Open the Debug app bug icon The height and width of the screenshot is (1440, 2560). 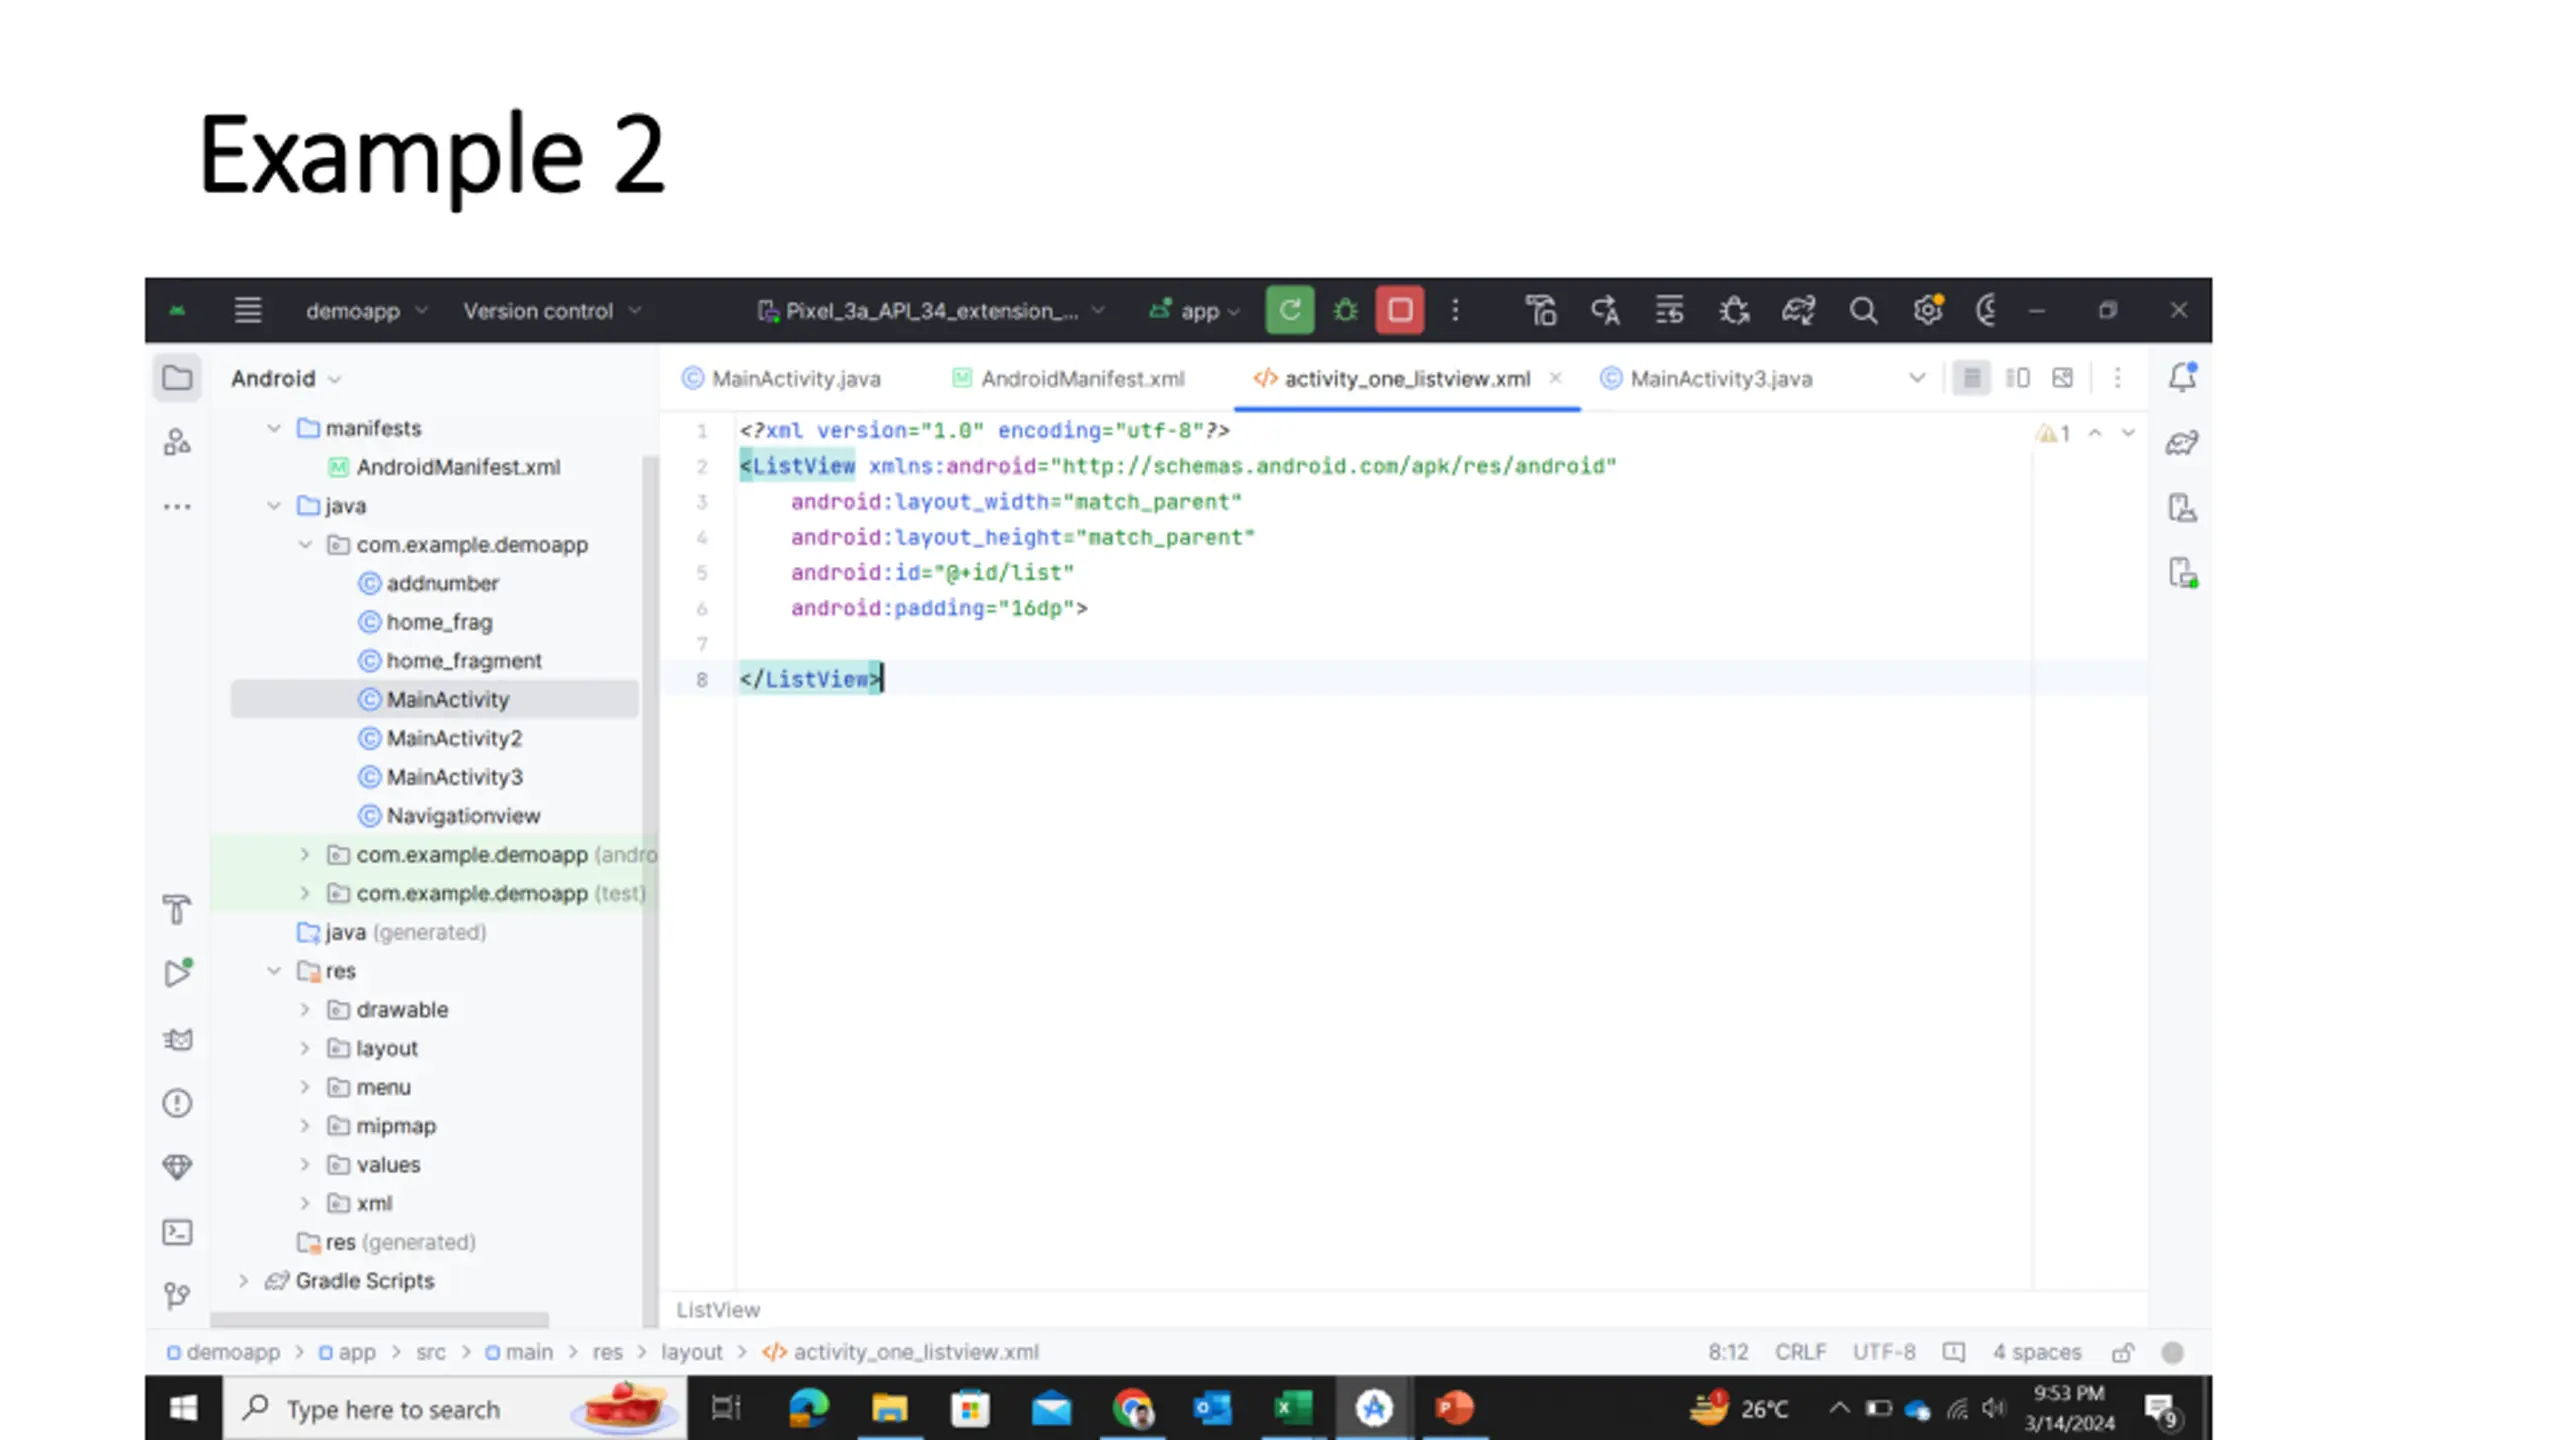1345,310
